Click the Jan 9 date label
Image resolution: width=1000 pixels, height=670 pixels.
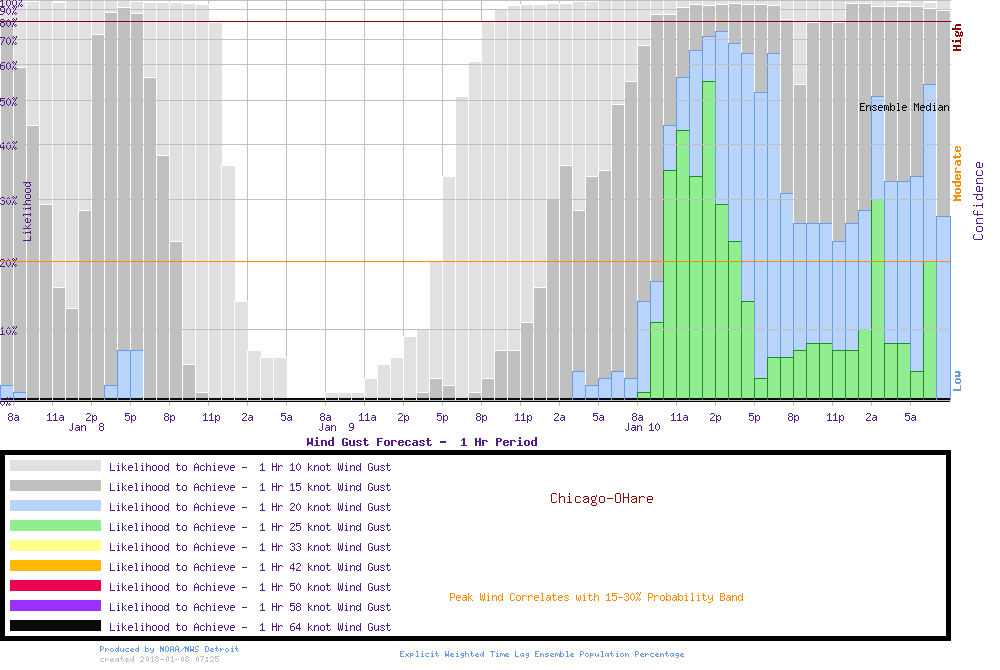tap(337, 427)
